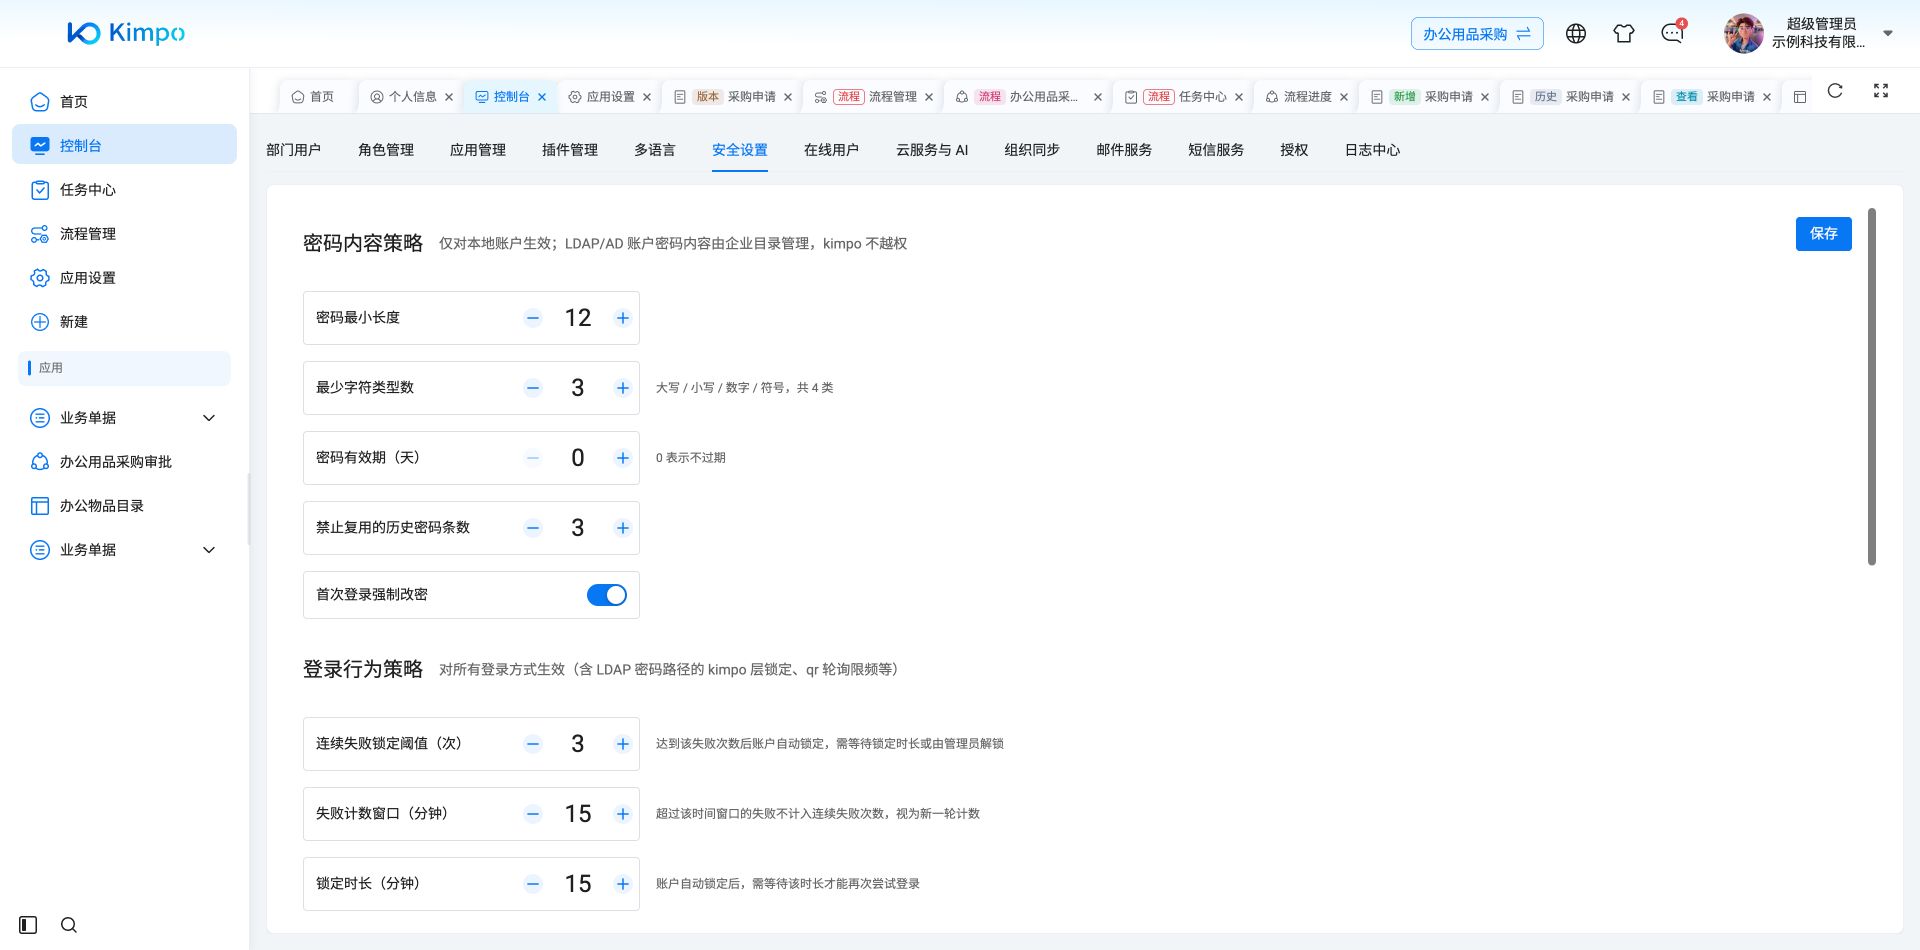This screenshot has height=950, width=1920.
Task: Click the 保存 button
Action: [x=1824, y=234]
